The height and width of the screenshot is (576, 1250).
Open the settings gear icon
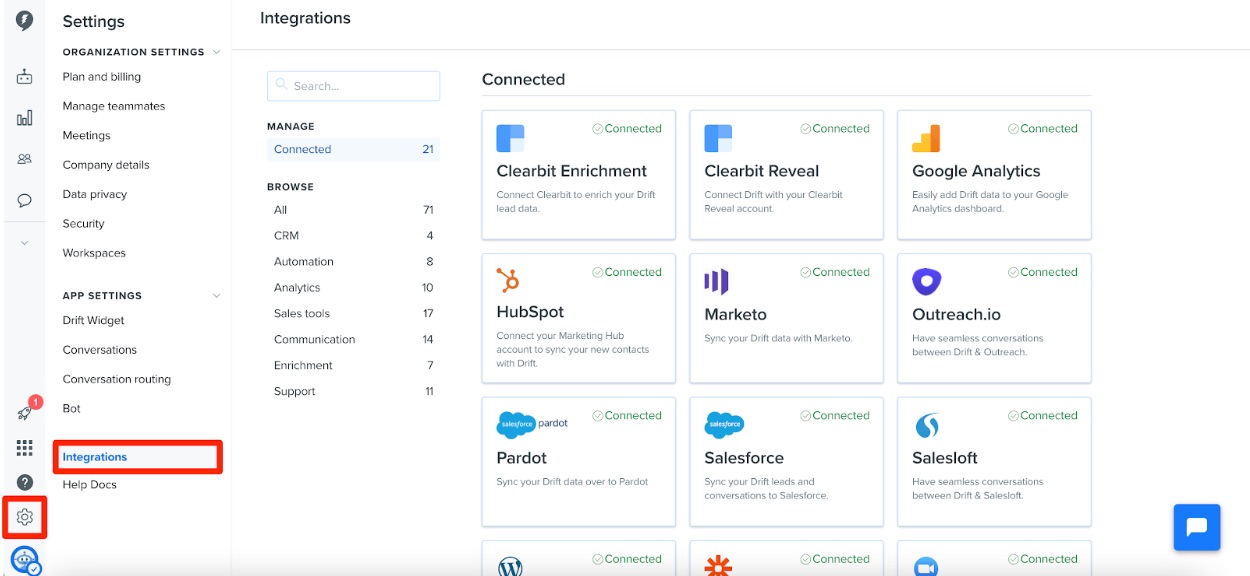(25, 517)
